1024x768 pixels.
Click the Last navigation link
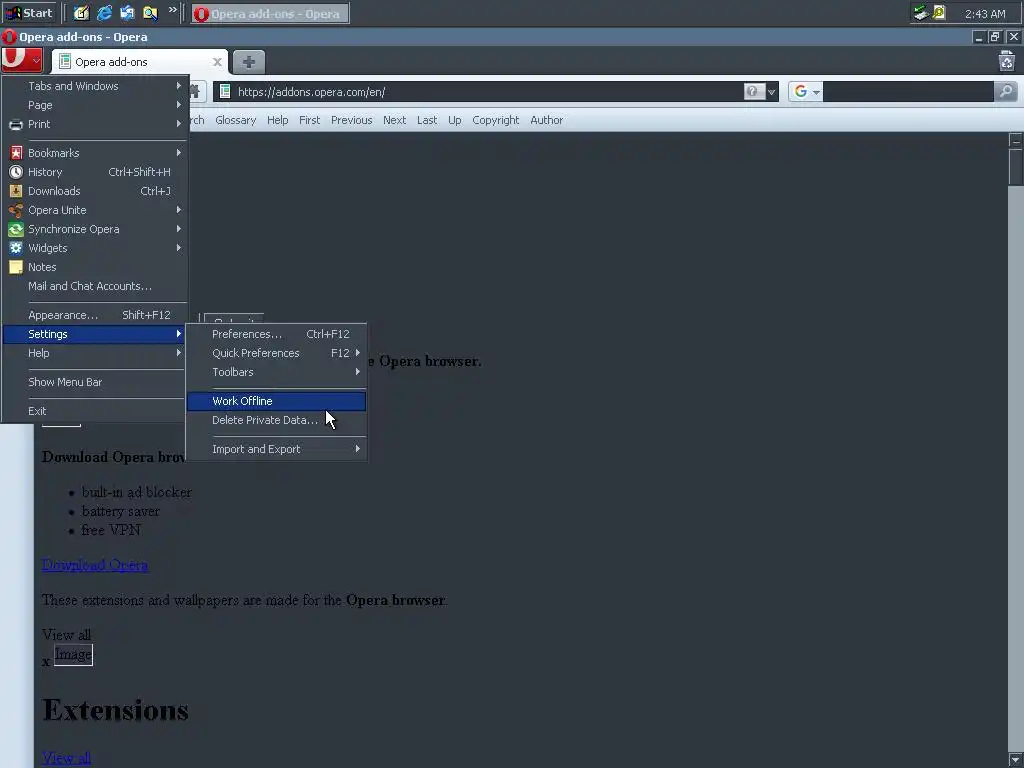pyautogui.click(x=427, y=120)
